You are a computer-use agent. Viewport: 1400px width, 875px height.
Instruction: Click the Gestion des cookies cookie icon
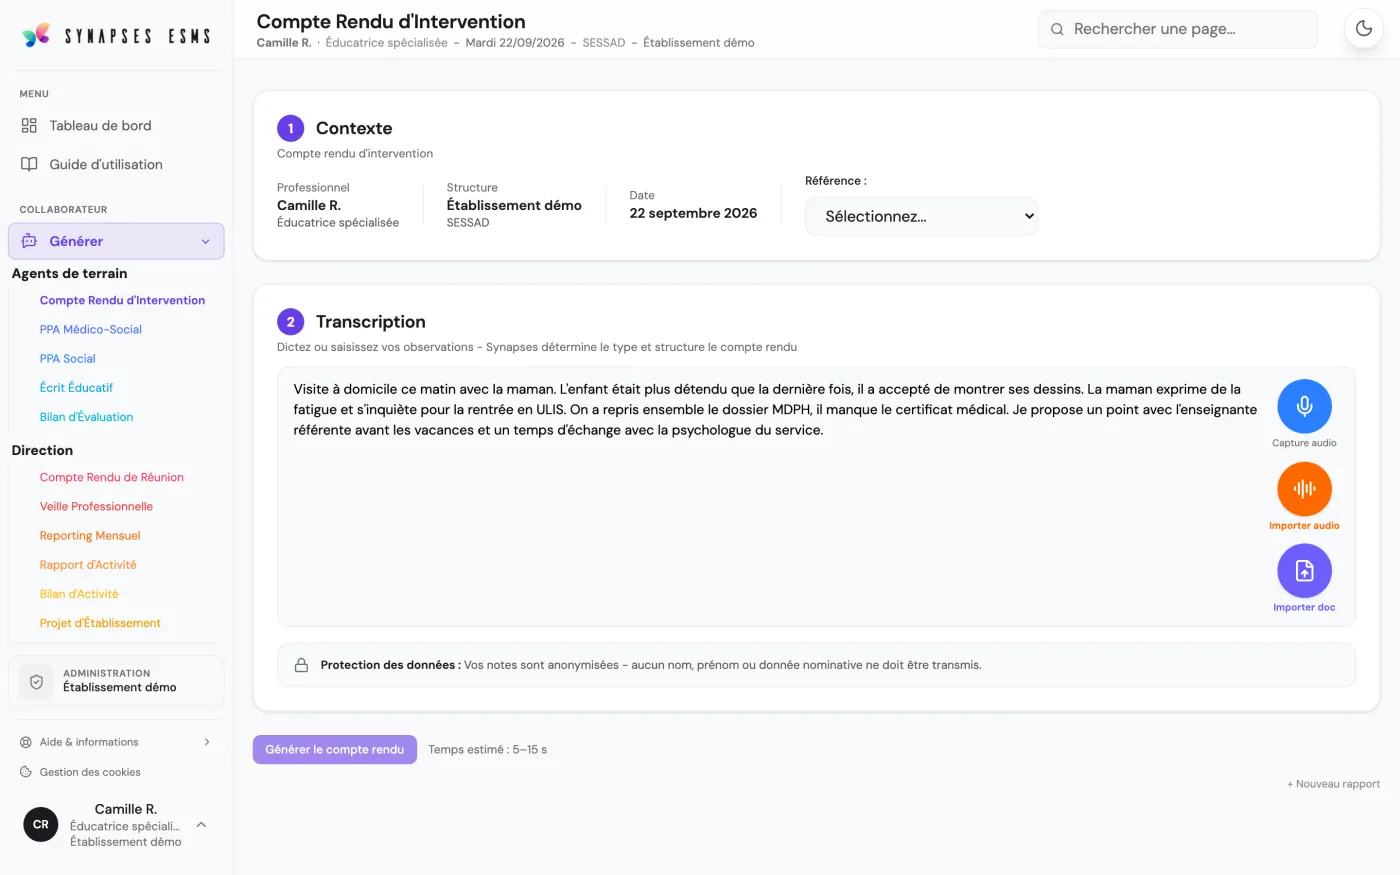26,772
